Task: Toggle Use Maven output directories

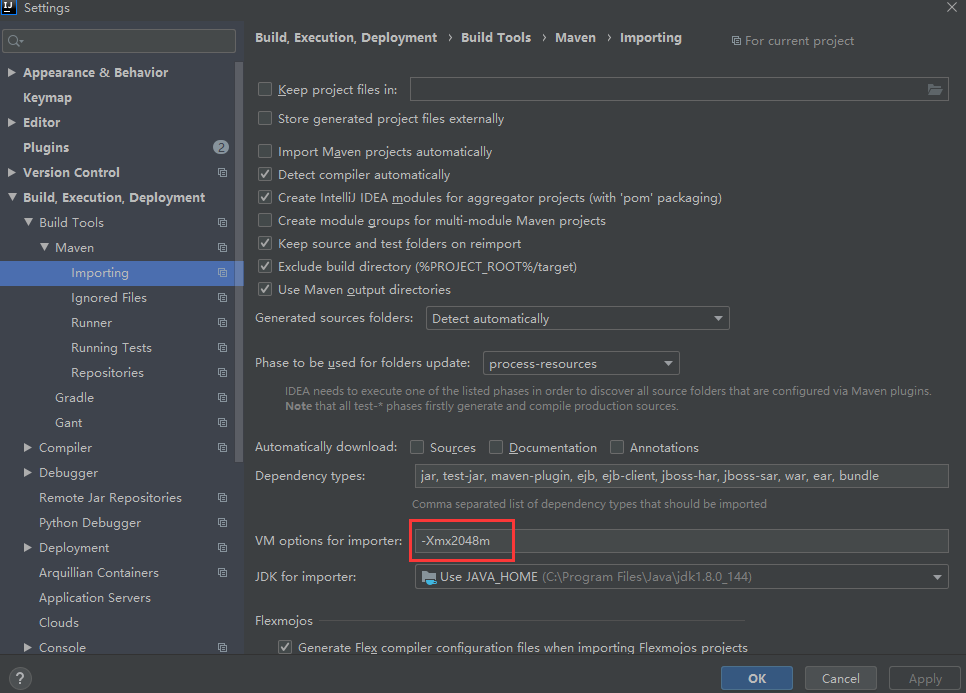Action: [265, 290]
